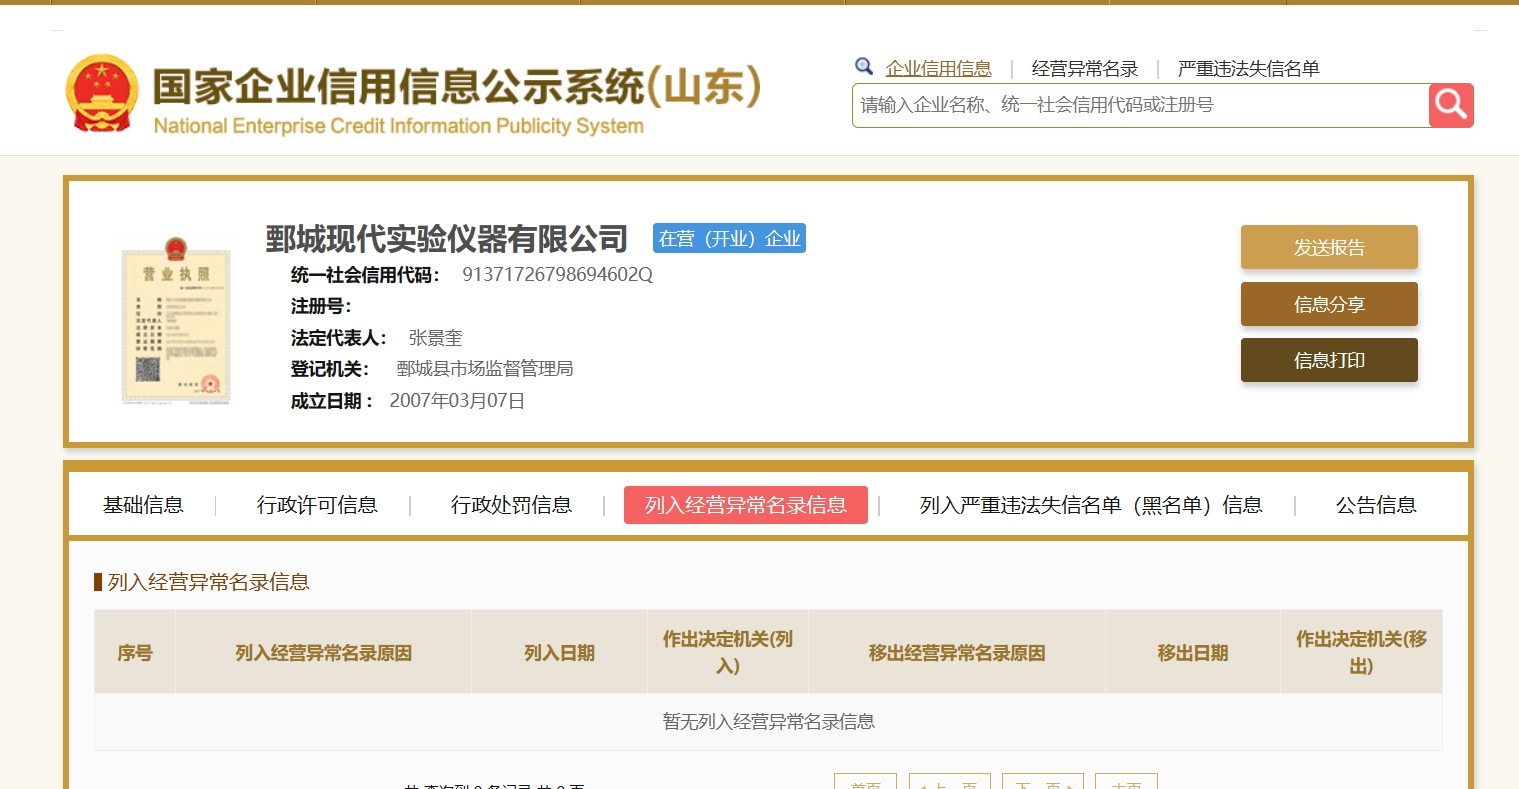1519x789 pixels.
Task: Click the national emblem logo
Action: click(x=102, y=94)
